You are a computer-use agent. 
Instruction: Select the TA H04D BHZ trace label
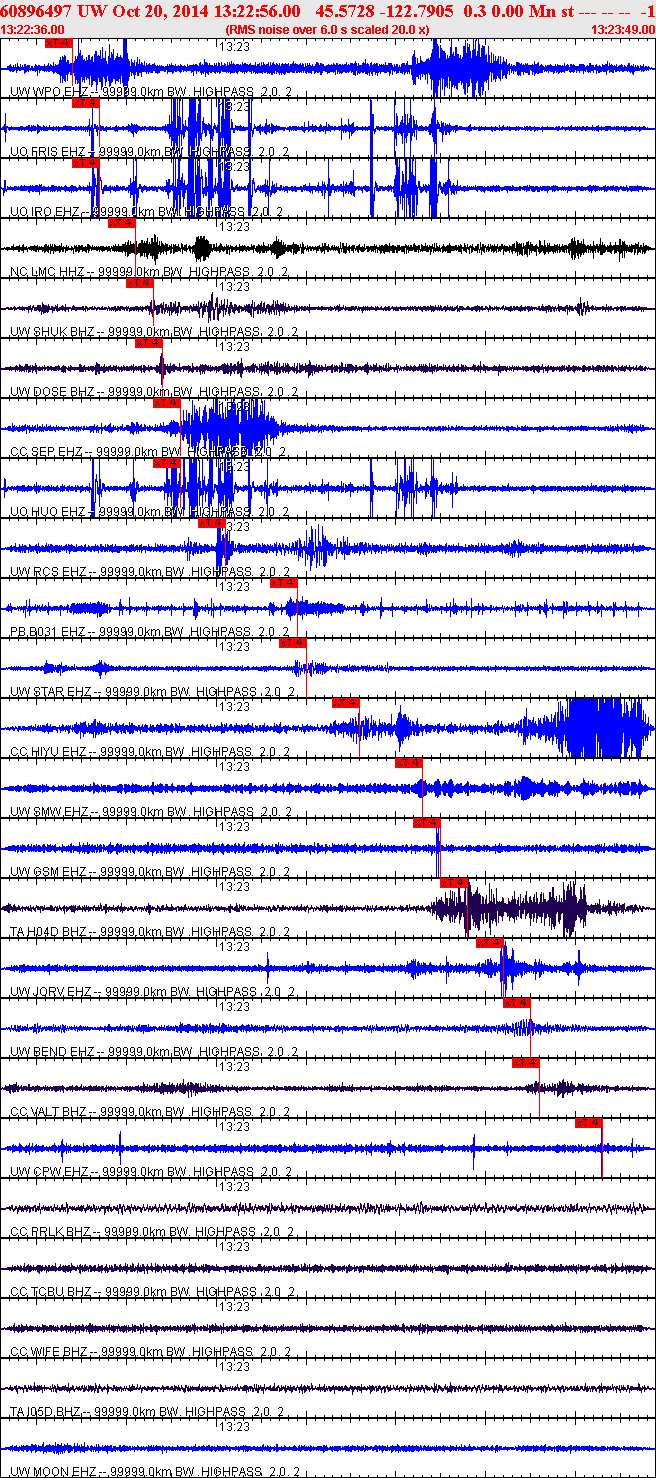click(150, 932)
